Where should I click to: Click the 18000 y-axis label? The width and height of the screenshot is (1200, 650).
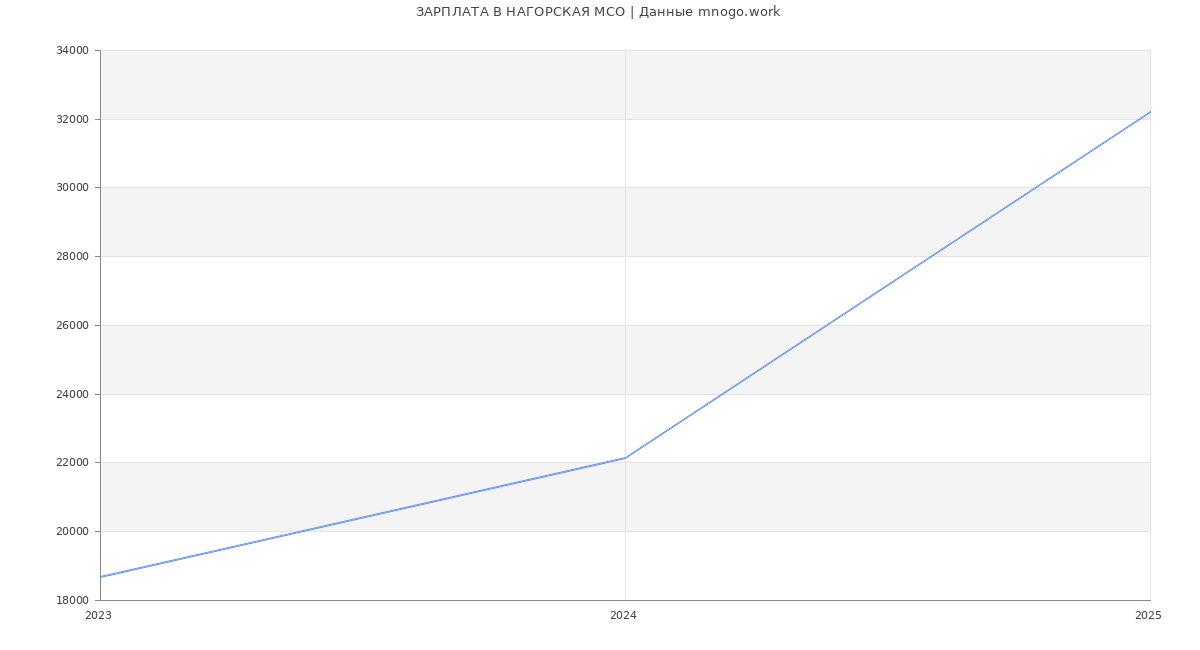tap(72, 600)
